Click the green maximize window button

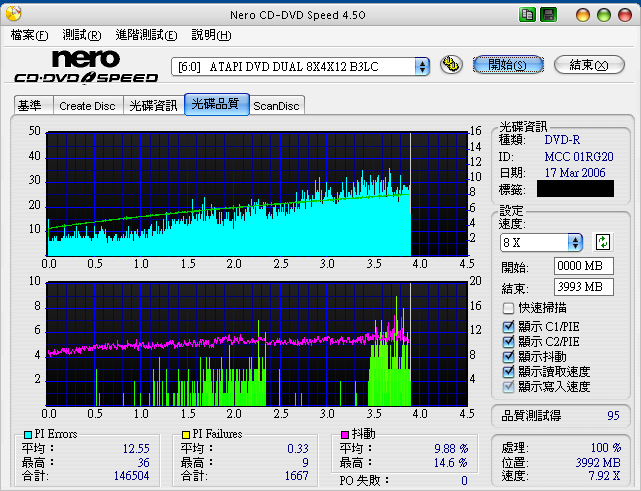coord(604,15)
